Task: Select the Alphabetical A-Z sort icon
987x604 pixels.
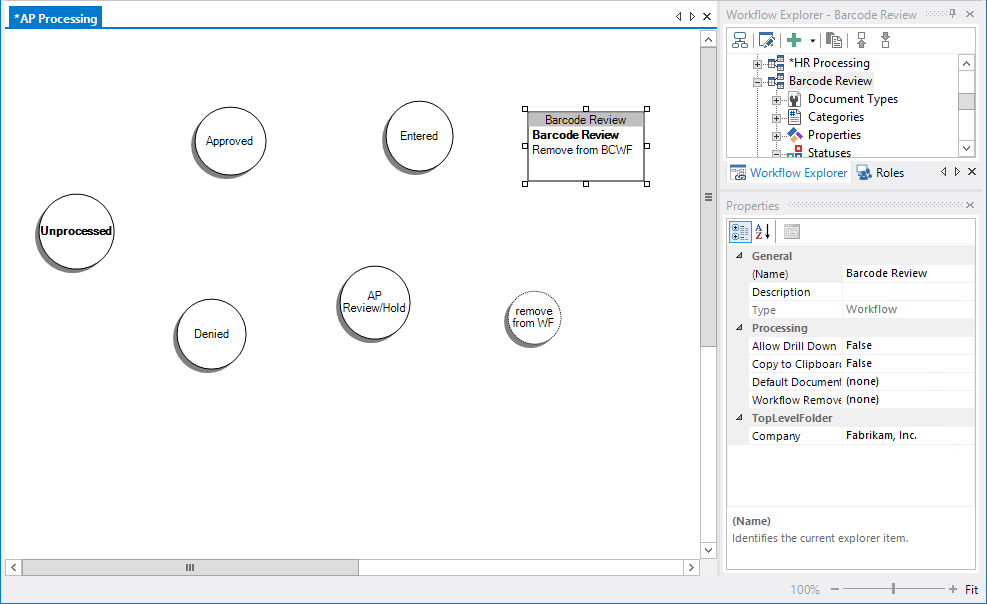Action: pos(762,232)
